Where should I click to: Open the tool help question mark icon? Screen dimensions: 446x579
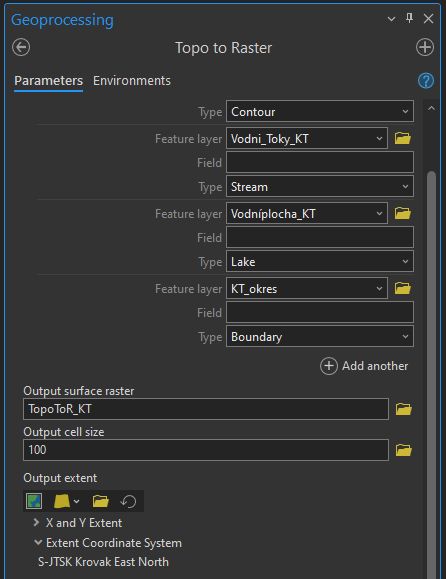tap(426, 81)
